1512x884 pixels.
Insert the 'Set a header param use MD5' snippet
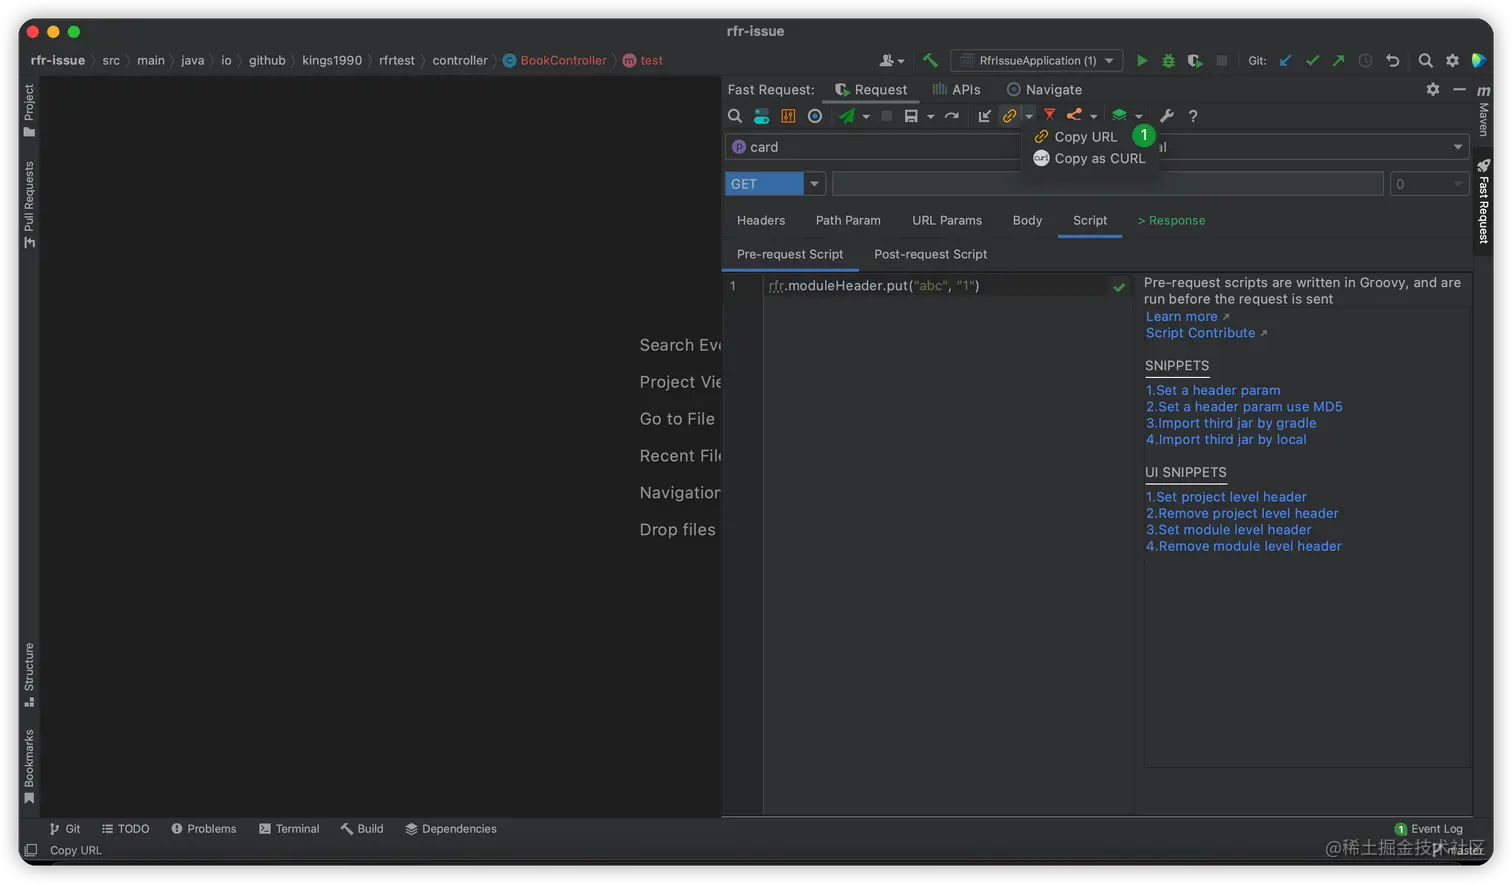[1243, 407]
